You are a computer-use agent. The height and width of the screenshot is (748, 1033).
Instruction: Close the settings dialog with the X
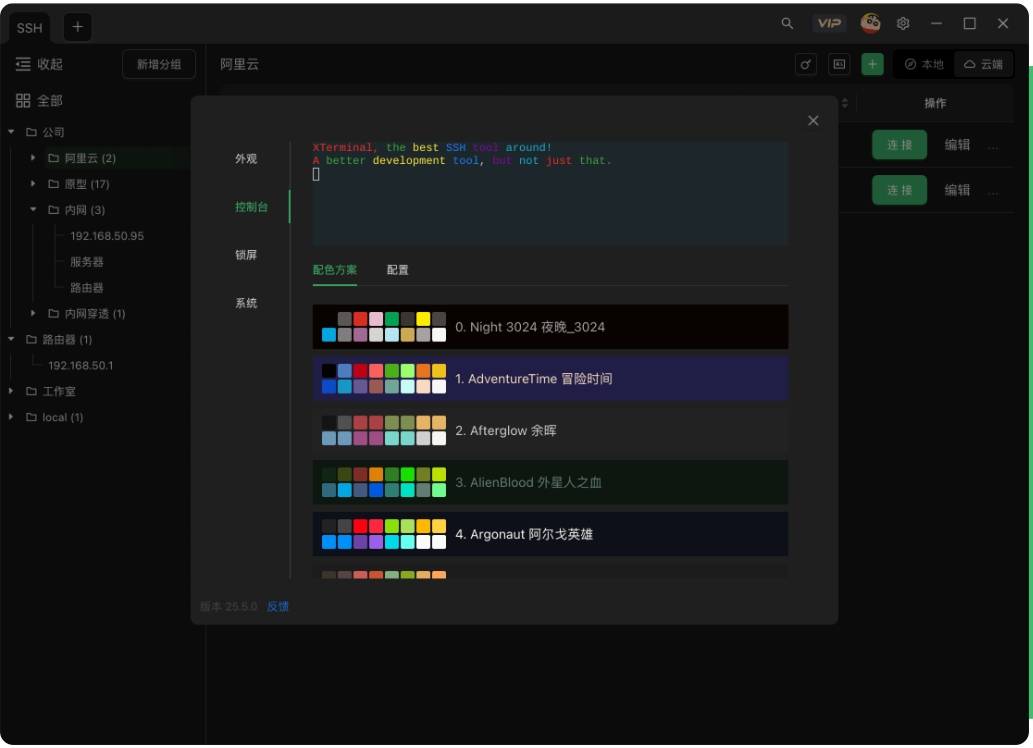[x=813, y=121]
